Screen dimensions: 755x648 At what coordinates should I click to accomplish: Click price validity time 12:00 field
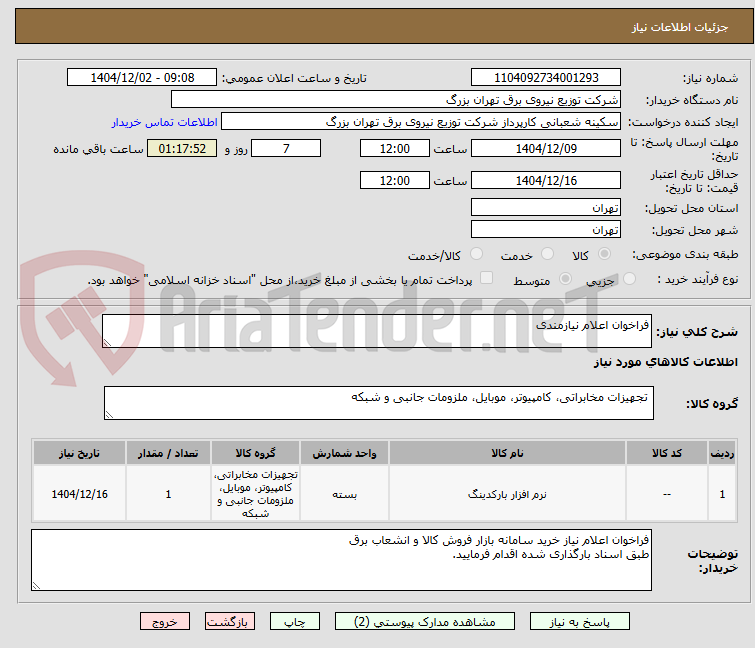395,181
